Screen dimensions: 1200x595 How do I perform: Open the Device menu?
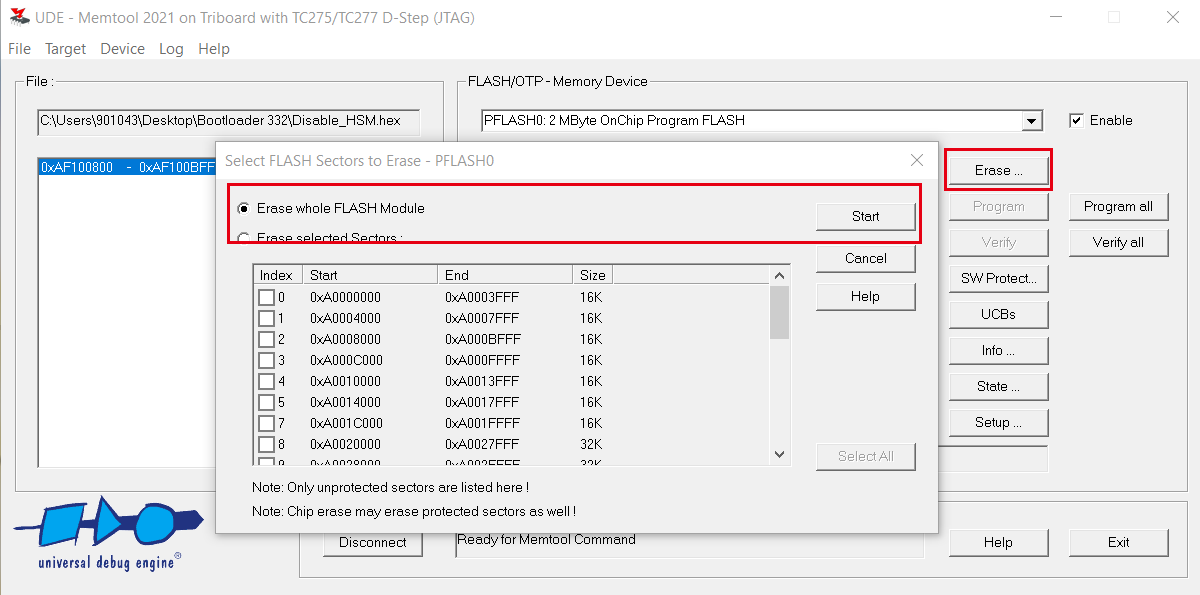pos(122,48)
